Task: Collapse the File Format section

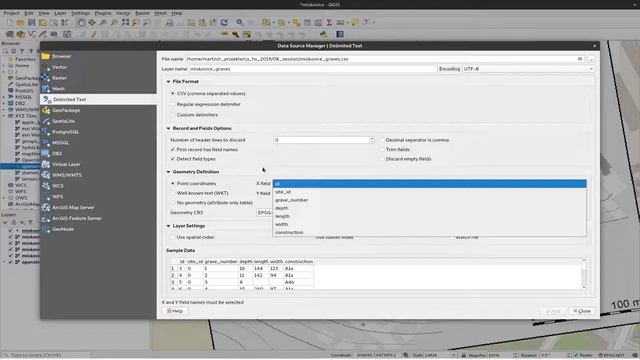Action: click(x=168, y=82)
